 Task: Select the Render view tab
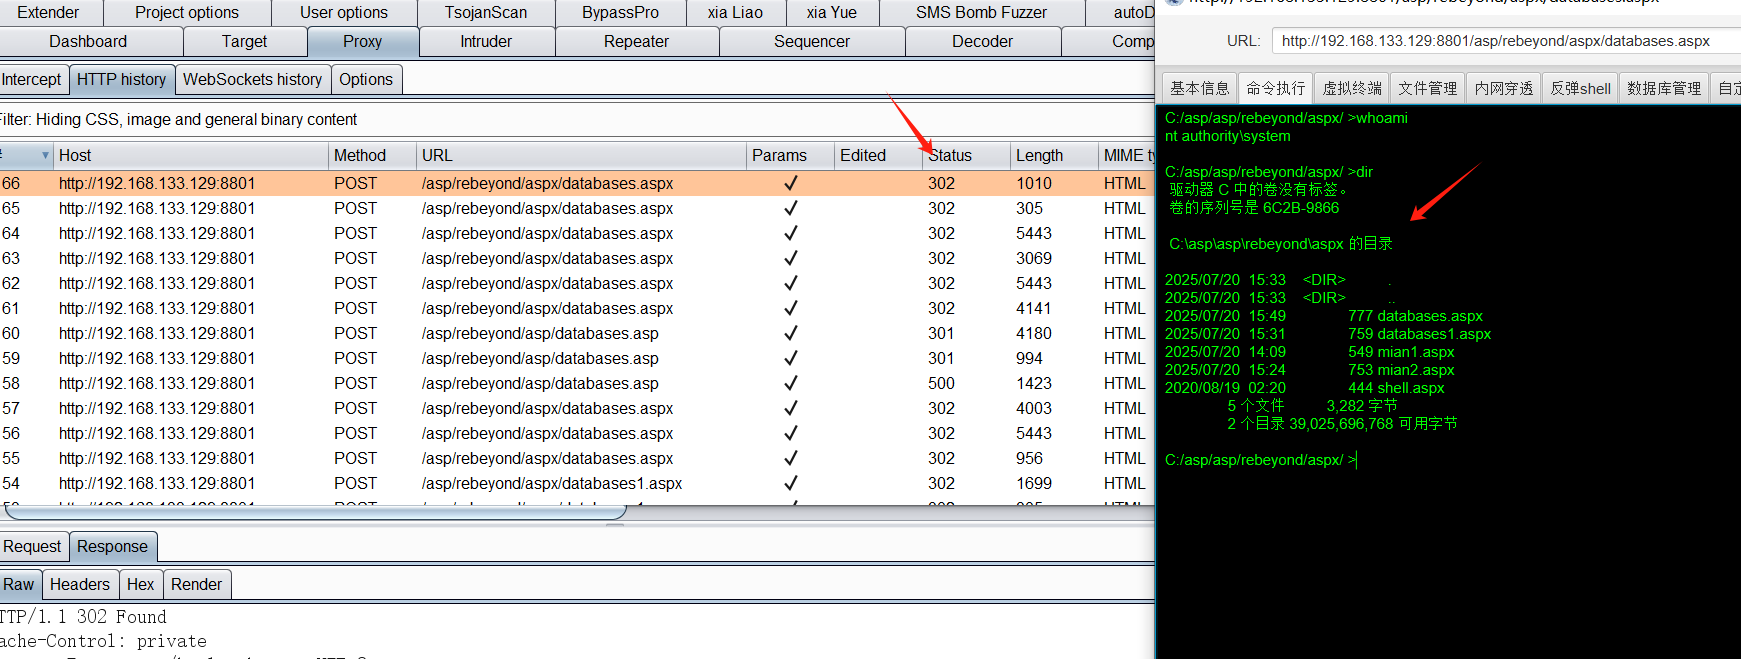coord(196,584)
